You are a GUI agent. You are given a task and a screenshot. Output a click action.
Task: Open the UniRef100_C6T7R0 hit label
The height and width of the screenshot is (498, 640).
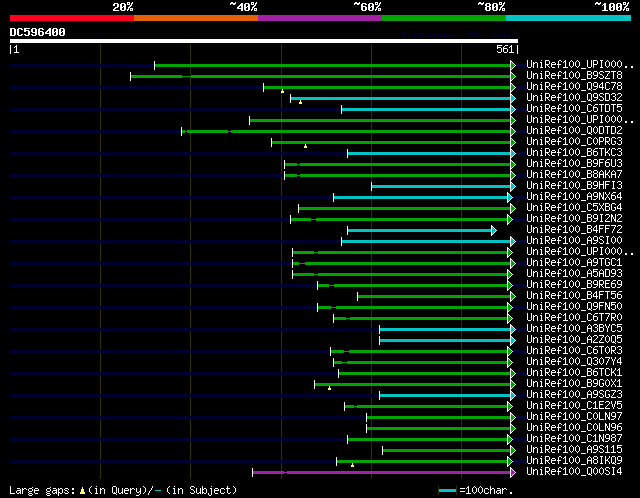574,318
